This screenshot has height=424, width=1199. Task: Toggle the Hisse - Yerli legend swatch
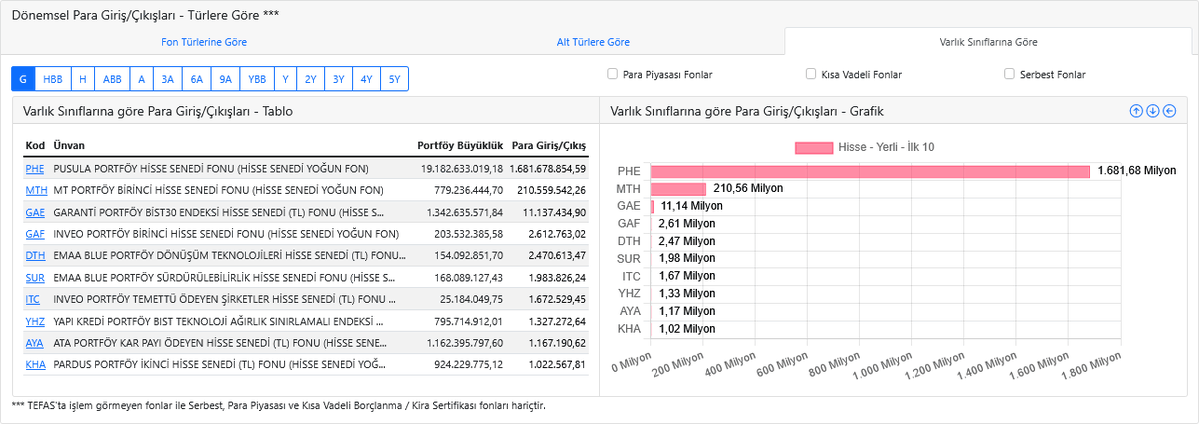814,148
